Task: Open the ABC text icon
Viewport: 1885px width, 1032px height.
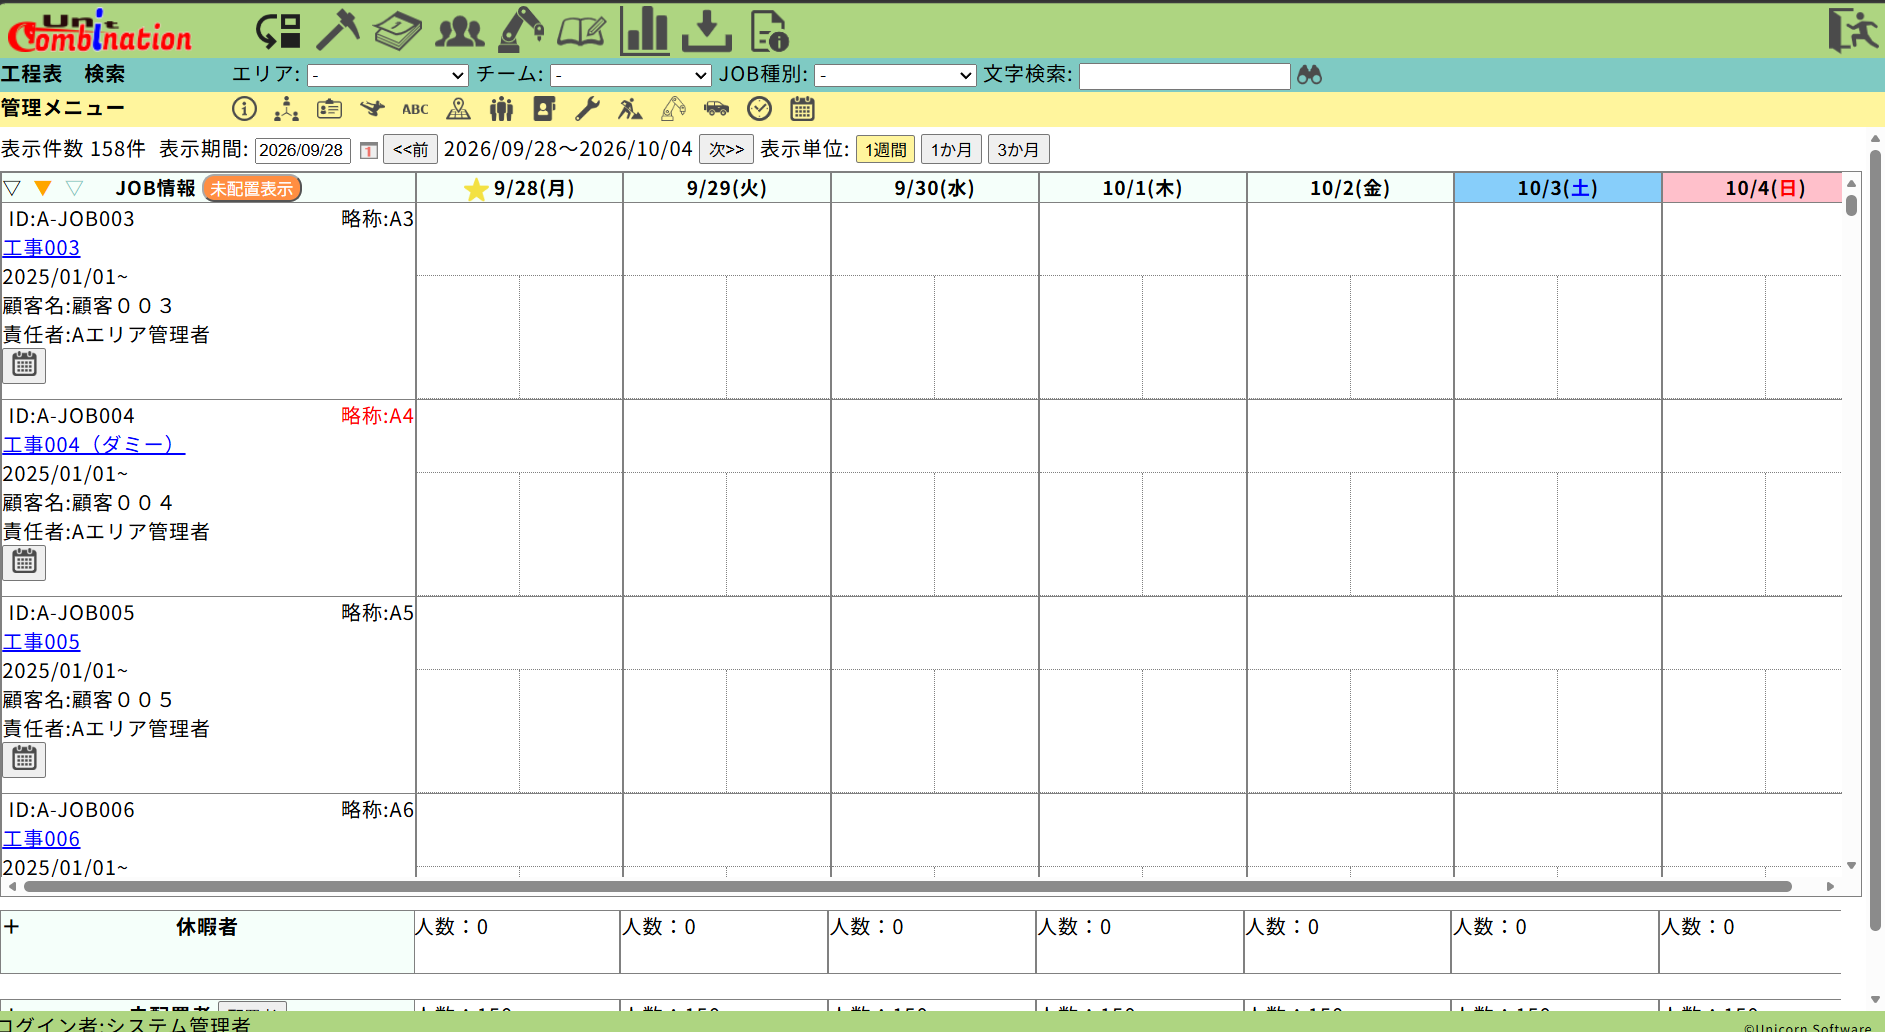Action: click(415, 110)
